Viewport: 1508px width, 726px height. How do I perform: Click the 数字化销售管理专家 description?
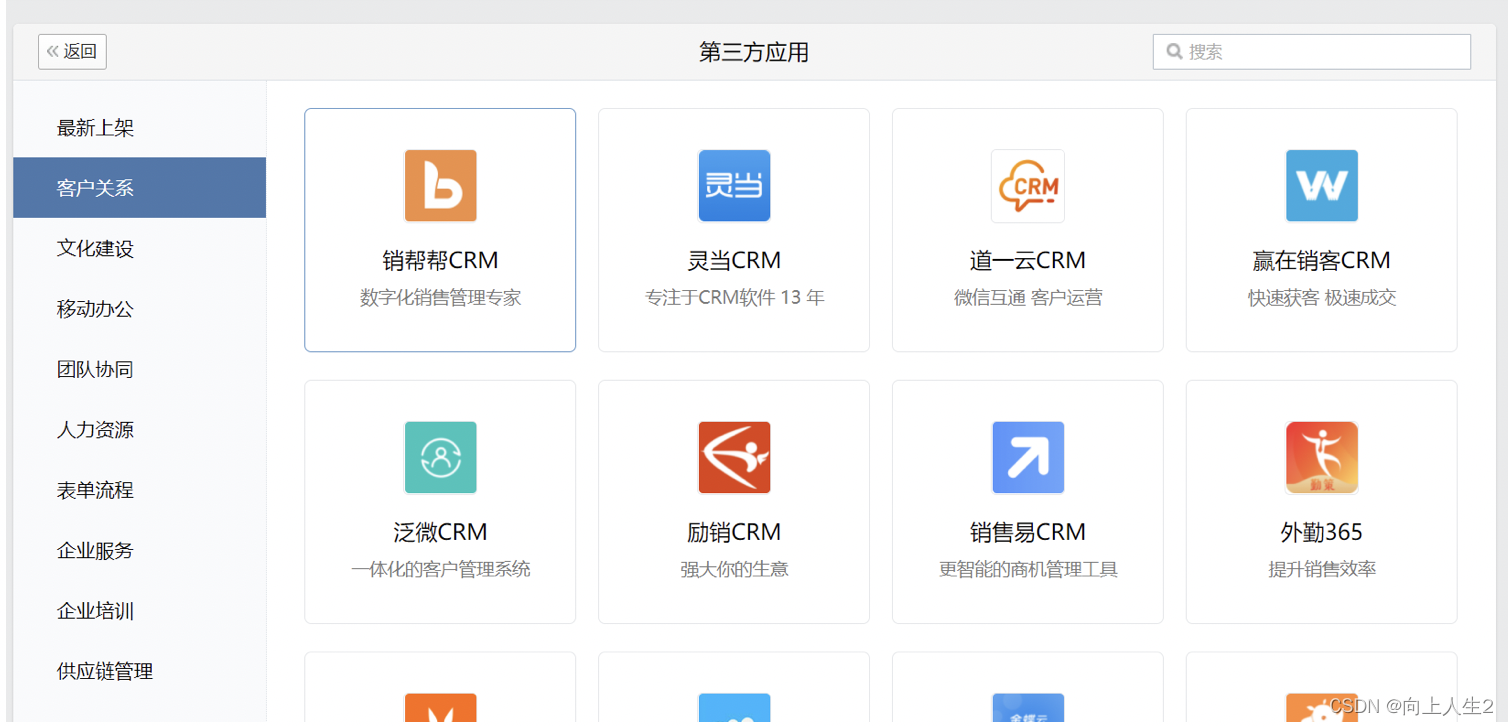pyautogui.click(x=440, y=297)
